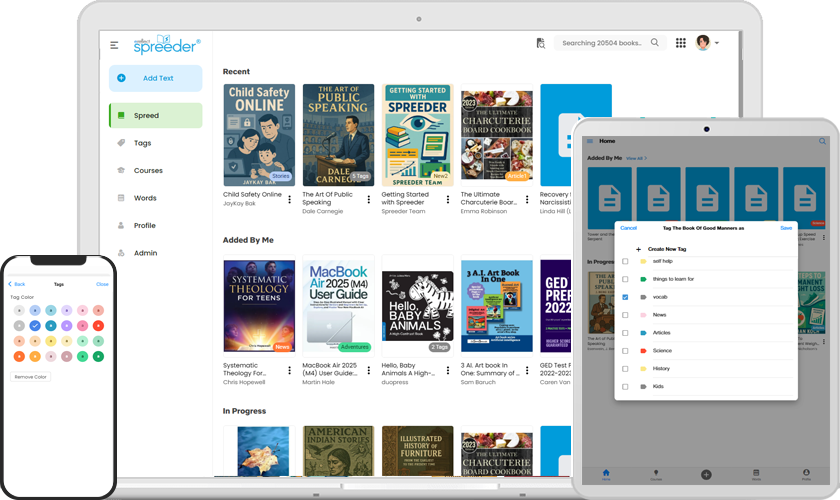Open the options menu for 3 AI. Art book

click(x=527, y=370)
